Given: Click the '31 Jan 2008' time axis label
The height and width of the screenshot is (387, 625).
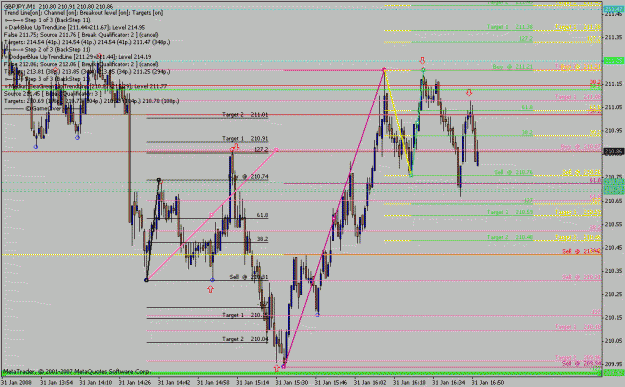Looking at the screenshot, I should (15, 383).
